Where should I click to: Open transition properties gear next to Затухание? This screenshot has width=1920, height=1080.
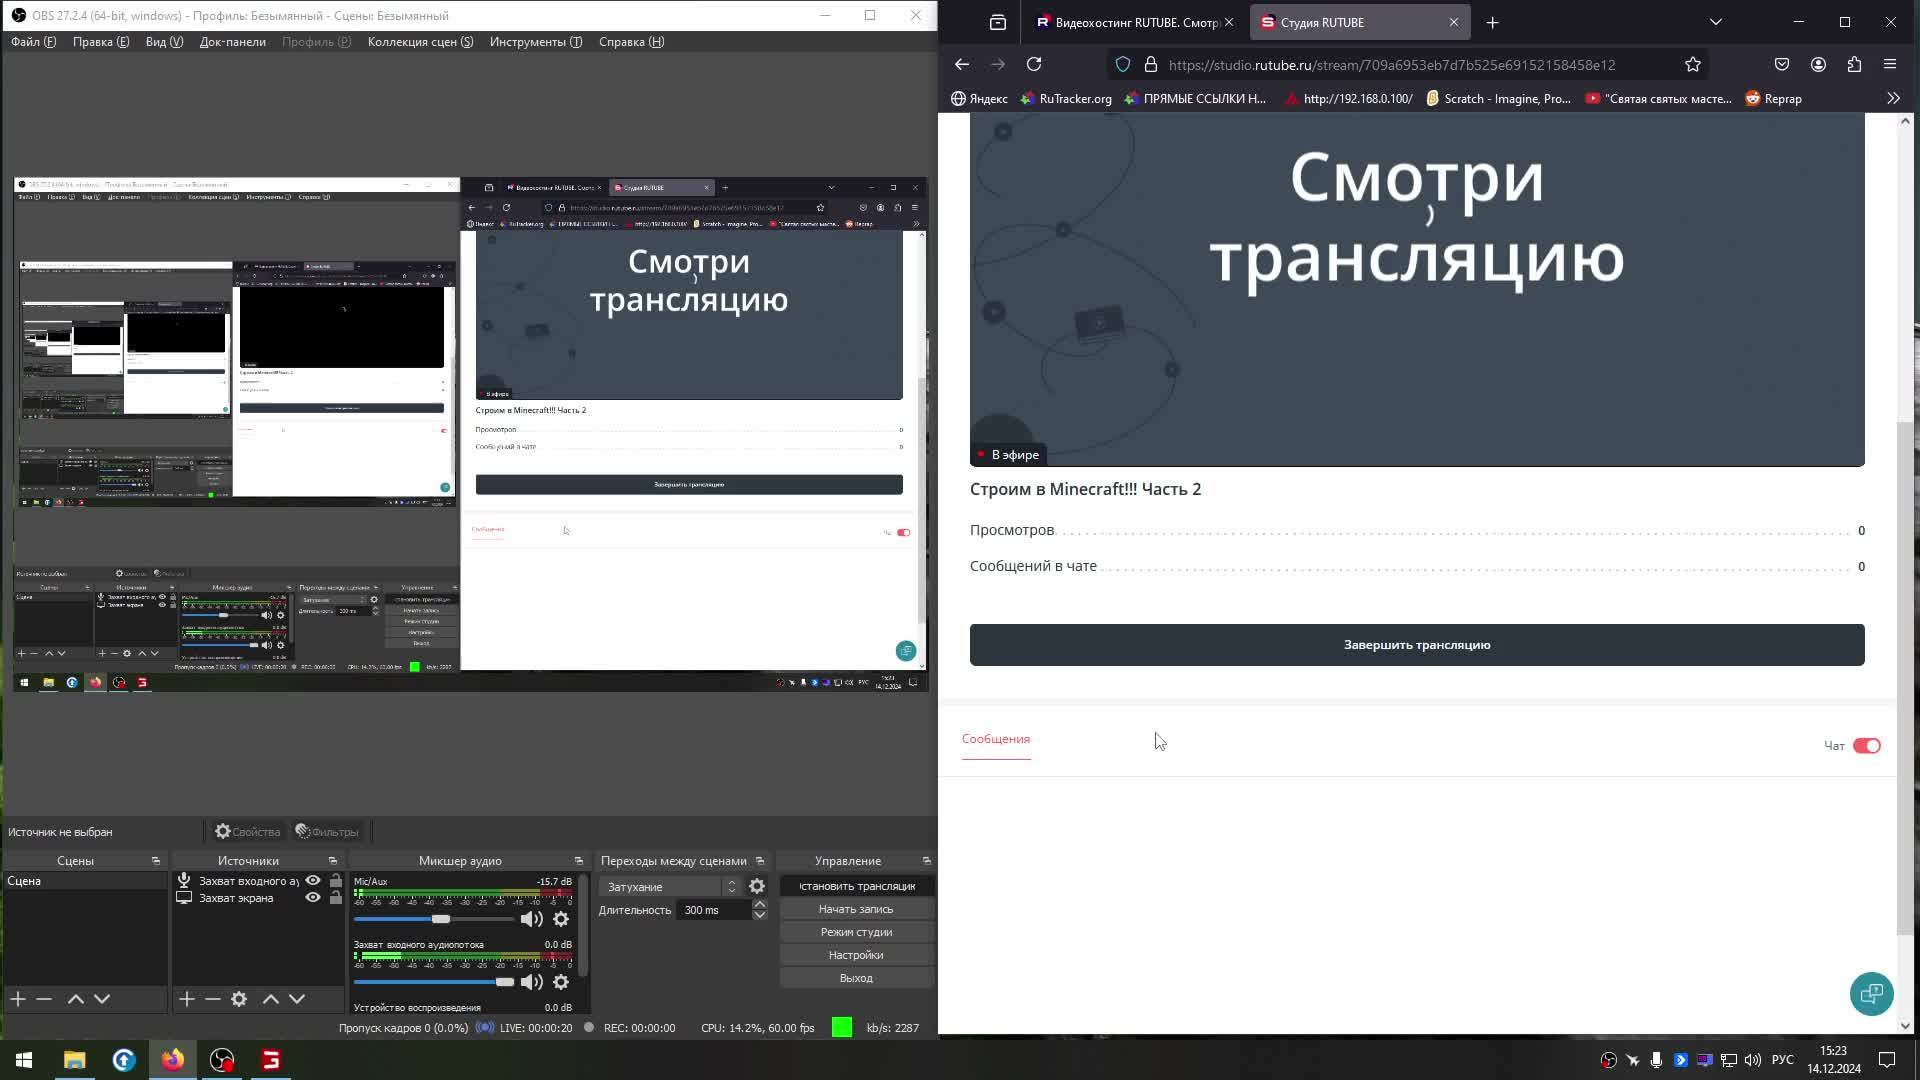click(x=757, y=886)
